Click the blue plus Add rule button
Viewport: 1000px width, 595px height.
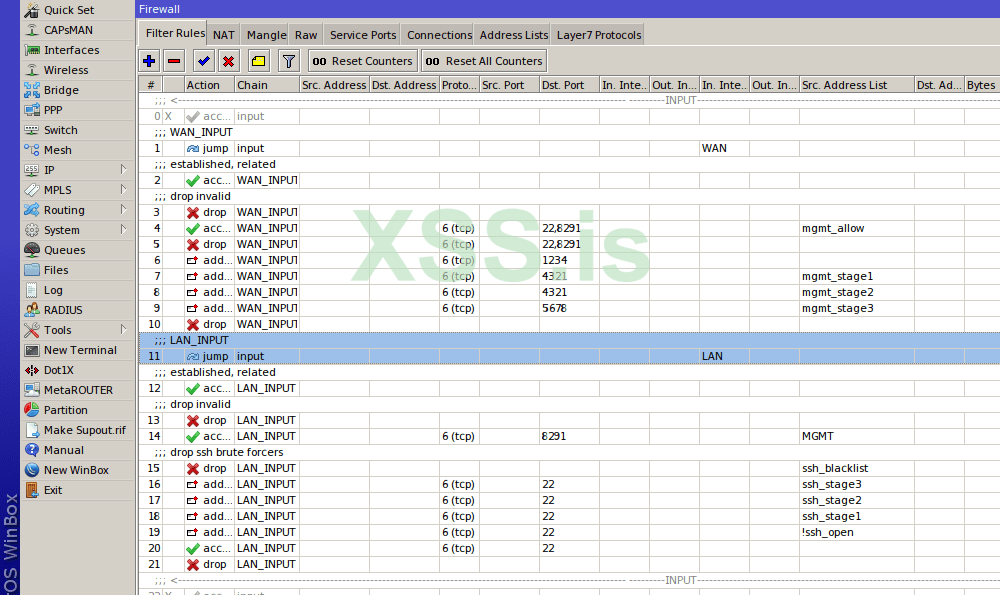coord(149,61)
